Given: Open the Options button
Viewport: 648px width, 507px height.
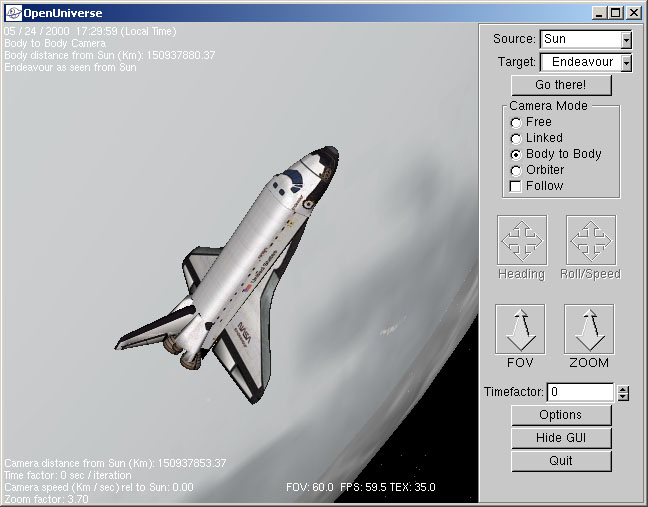Looking at the screenshot, I should coord(561,415).
